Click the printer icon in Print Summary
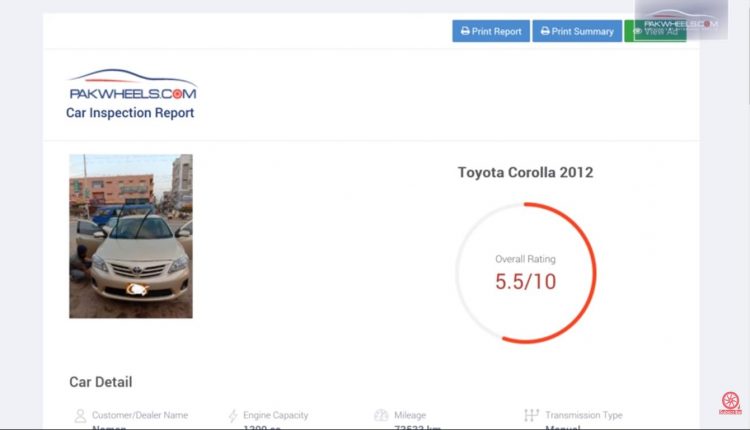 pos(545,31)
